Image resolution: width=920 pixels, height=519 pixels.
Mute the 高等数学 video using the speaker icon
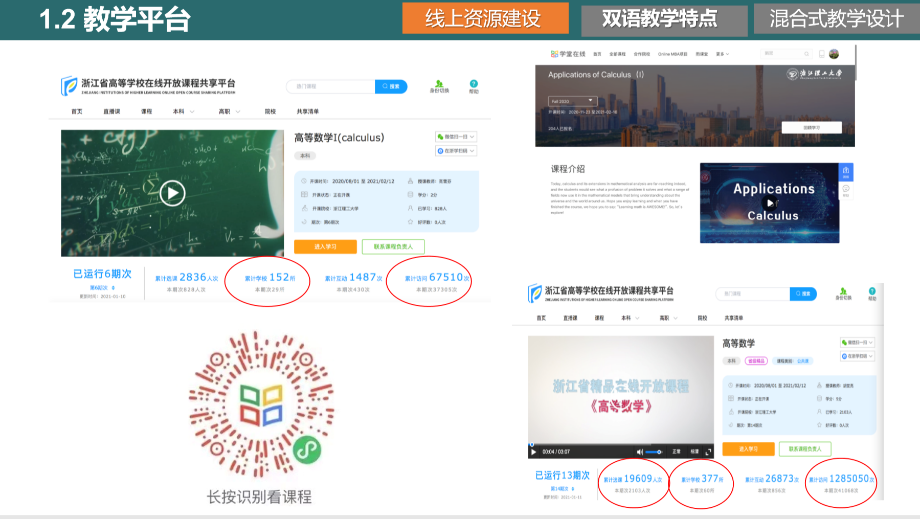click(x=640, y=452)
